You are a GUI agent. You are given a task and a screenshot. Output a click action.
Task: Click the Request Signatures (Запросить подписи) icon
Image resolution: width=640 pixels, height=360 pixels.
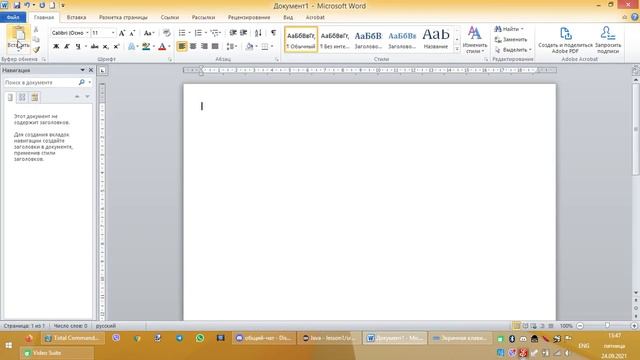(x=608, y=34)
